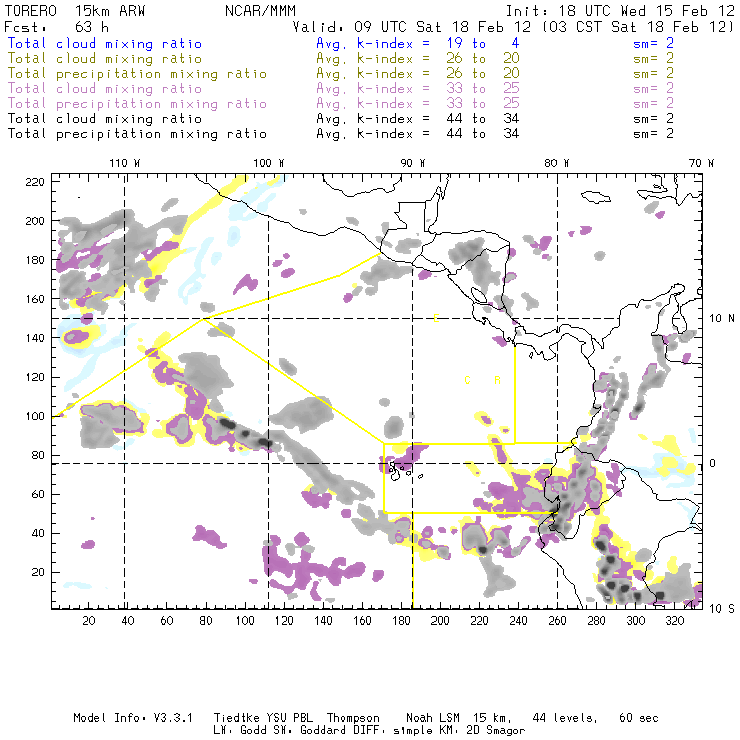Click 'k-index = 26 to 20' in olive precipitation row
Image resolution: width=740 pixels, height=740 pixels.
(438, 74)
